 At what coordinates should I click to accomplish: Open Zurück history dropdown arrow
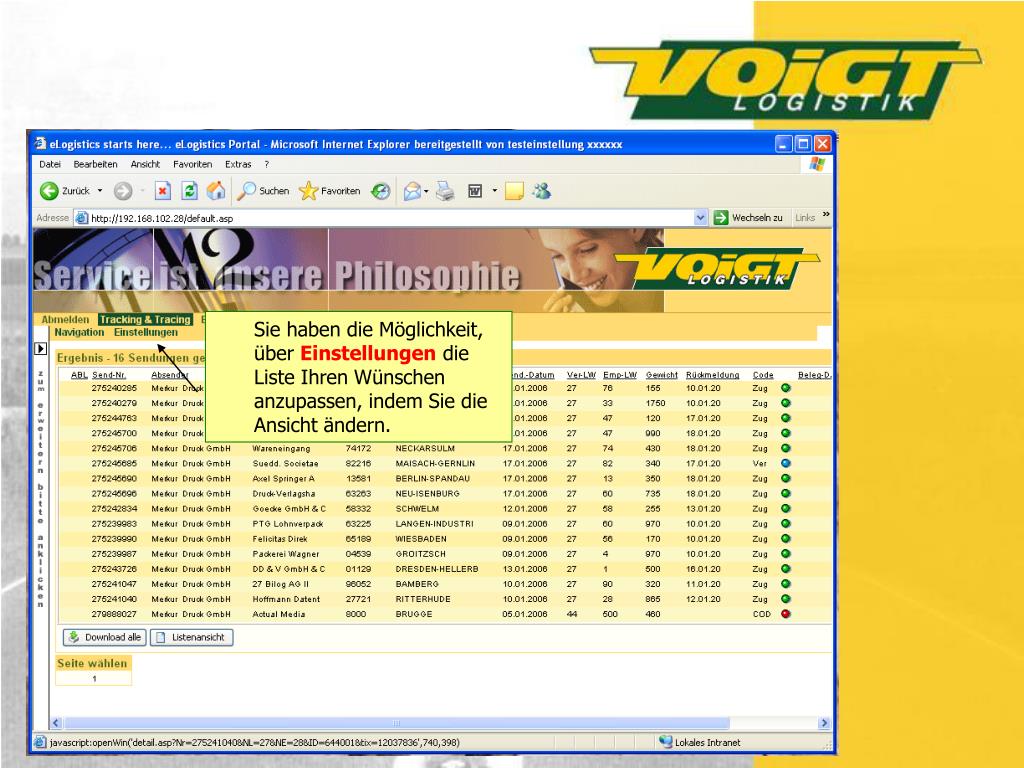coord(100,191)
